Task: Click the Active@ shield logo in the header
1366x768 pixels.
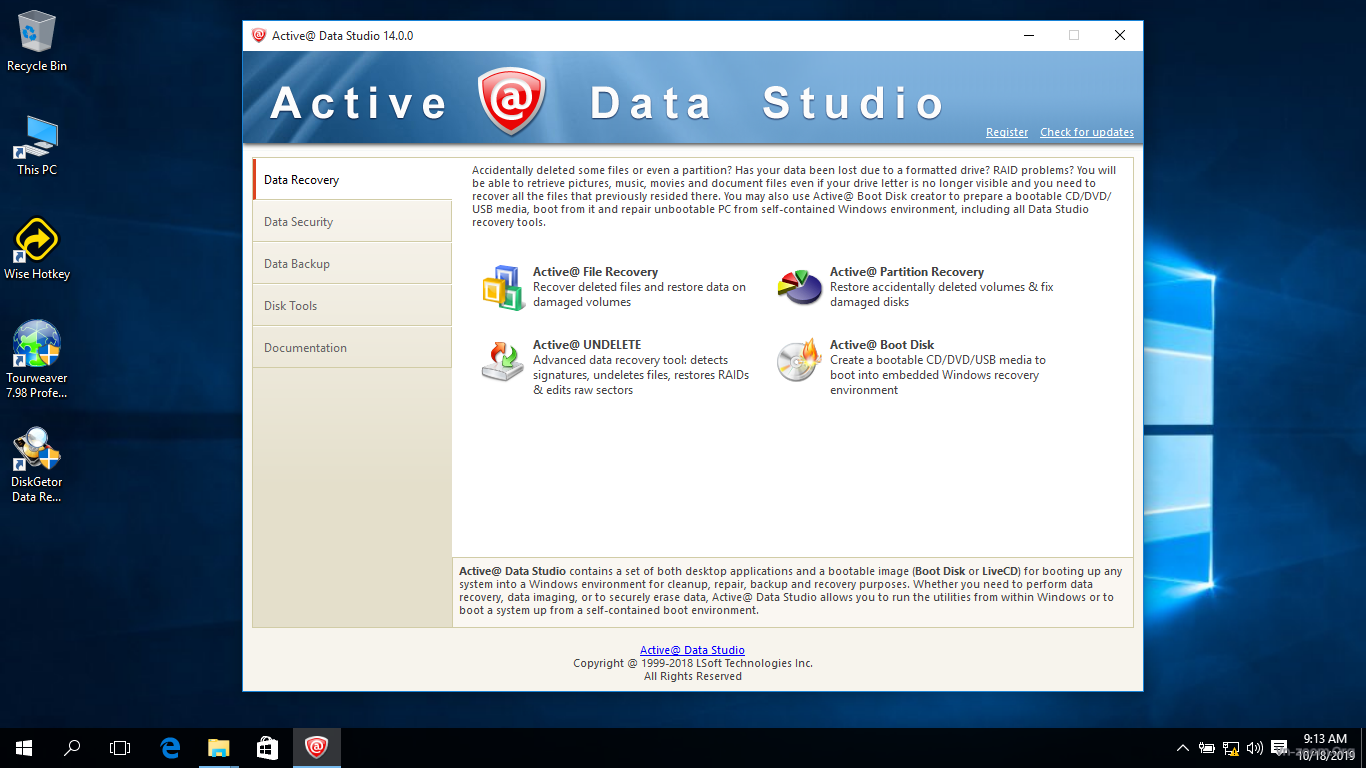Action: click(511, 99)
